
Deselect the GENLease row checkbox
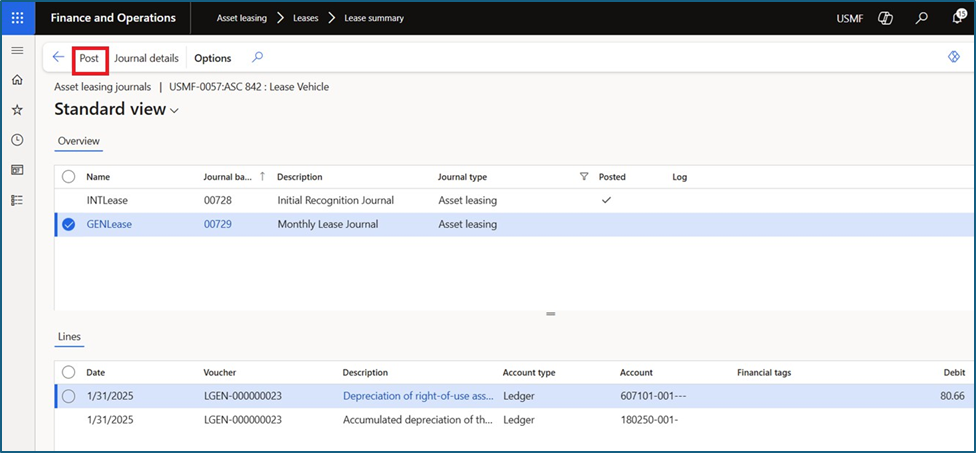pyautogui.click(x=68, y=224)
